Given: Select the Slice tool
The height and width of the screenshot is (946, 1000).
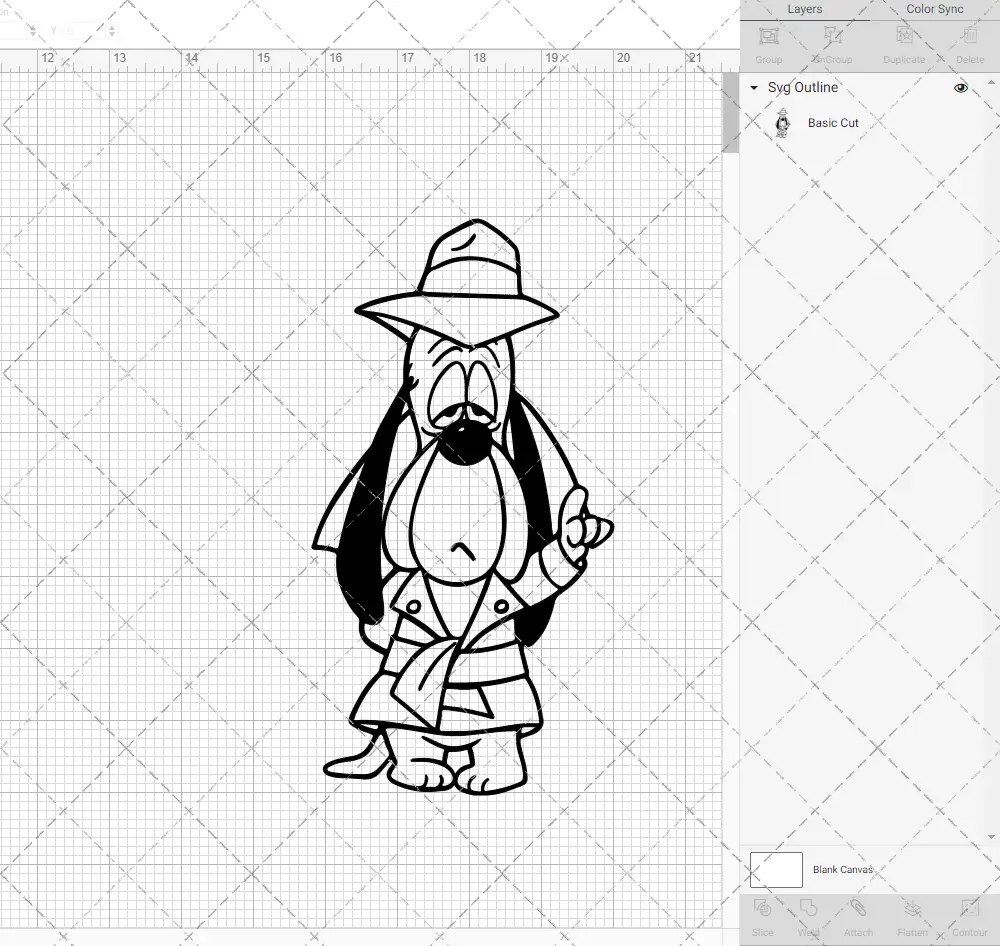Looking at the screenshot, I should [x=762, y=916].
